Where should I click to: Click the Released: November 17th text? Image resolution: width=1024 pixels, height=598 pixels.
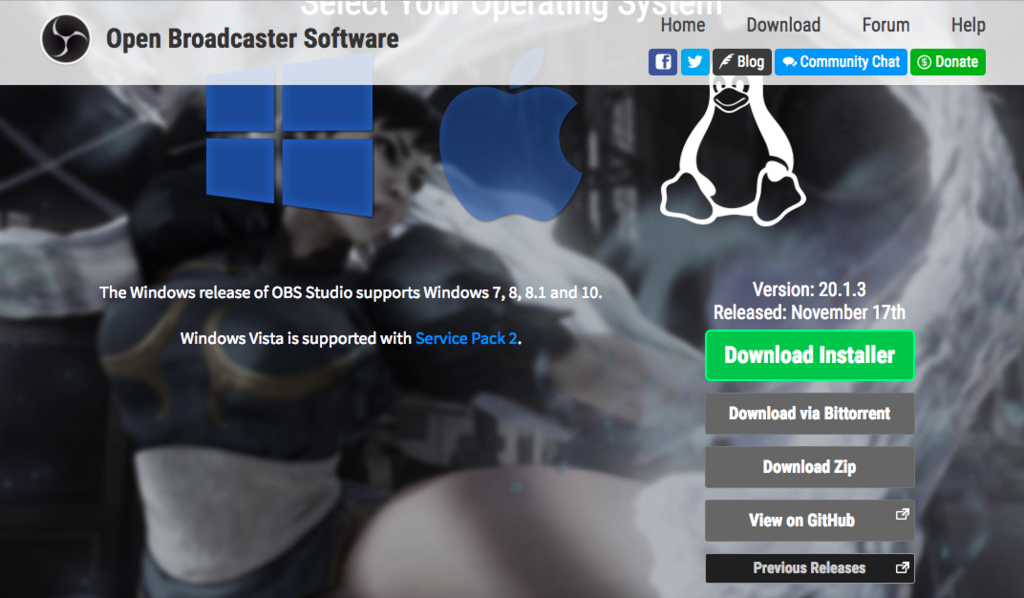pos(809,312)
